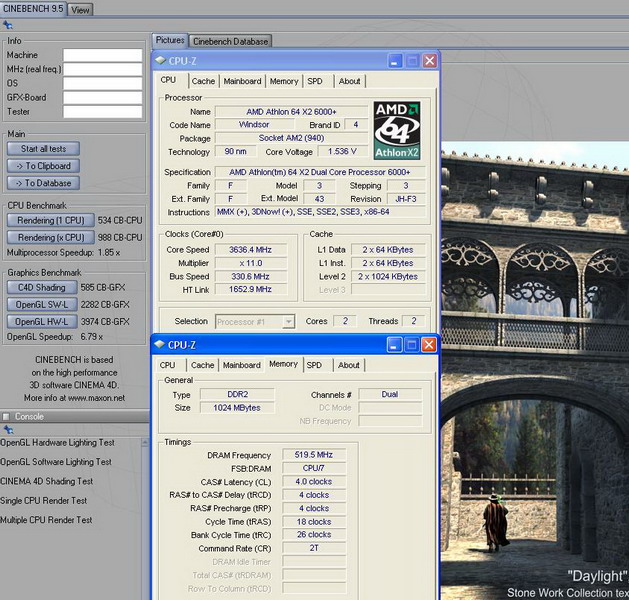Click the 'OpenGL Software Lighting Test' console entry
Screen dimensions: 629x600
click(x=56, y=462)
